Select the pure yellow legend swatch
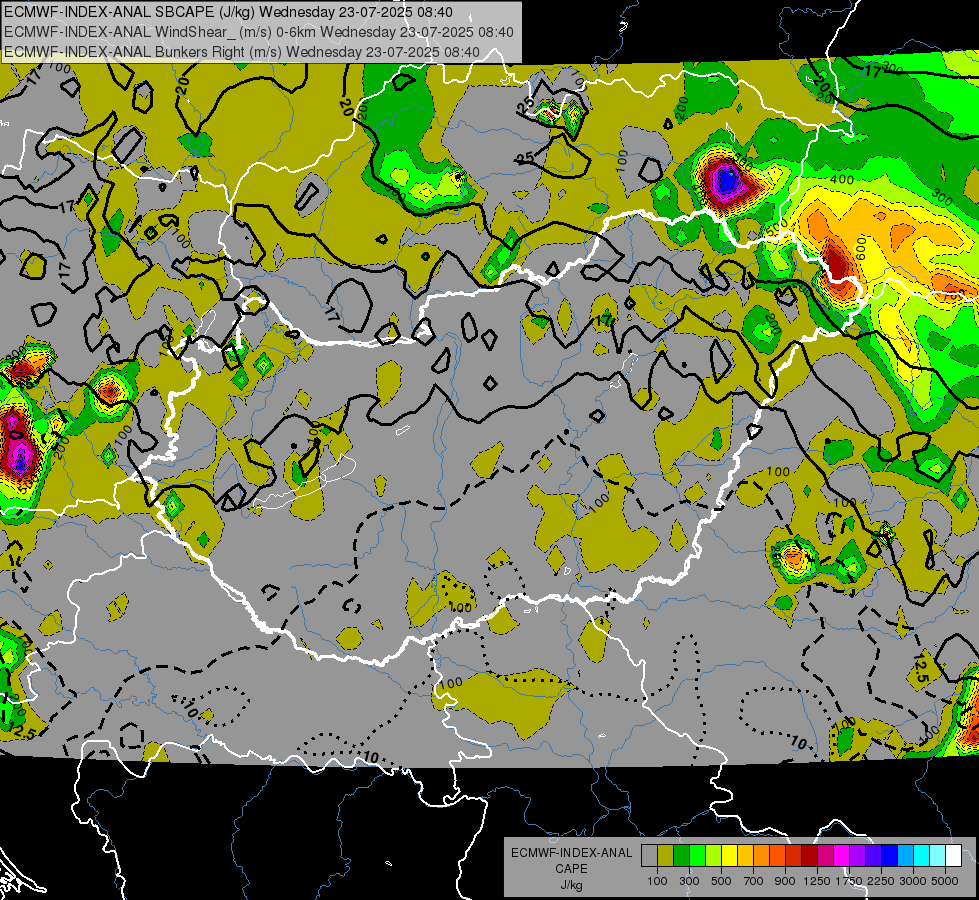 [x=729, y=855]
